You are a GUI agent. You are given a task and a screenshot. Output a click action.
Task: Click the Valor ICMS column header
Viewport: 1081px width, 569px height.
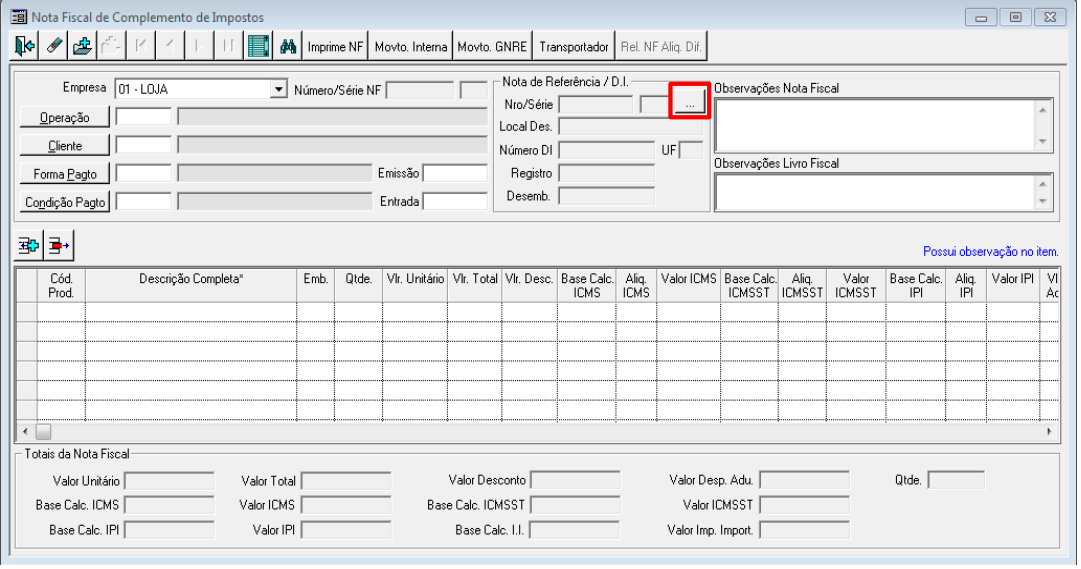[689, 286]
